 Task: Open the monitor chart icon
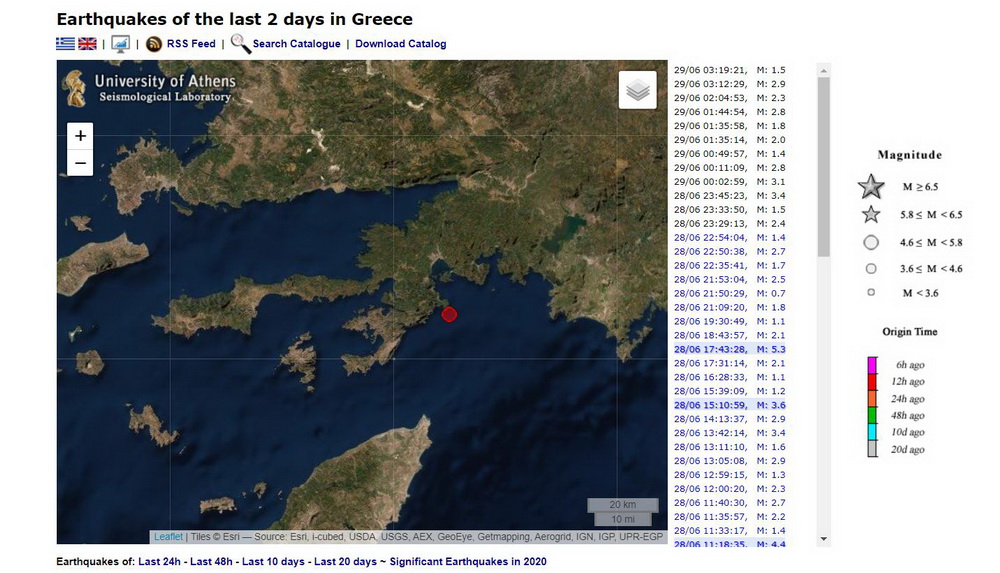tap(120, 44)
